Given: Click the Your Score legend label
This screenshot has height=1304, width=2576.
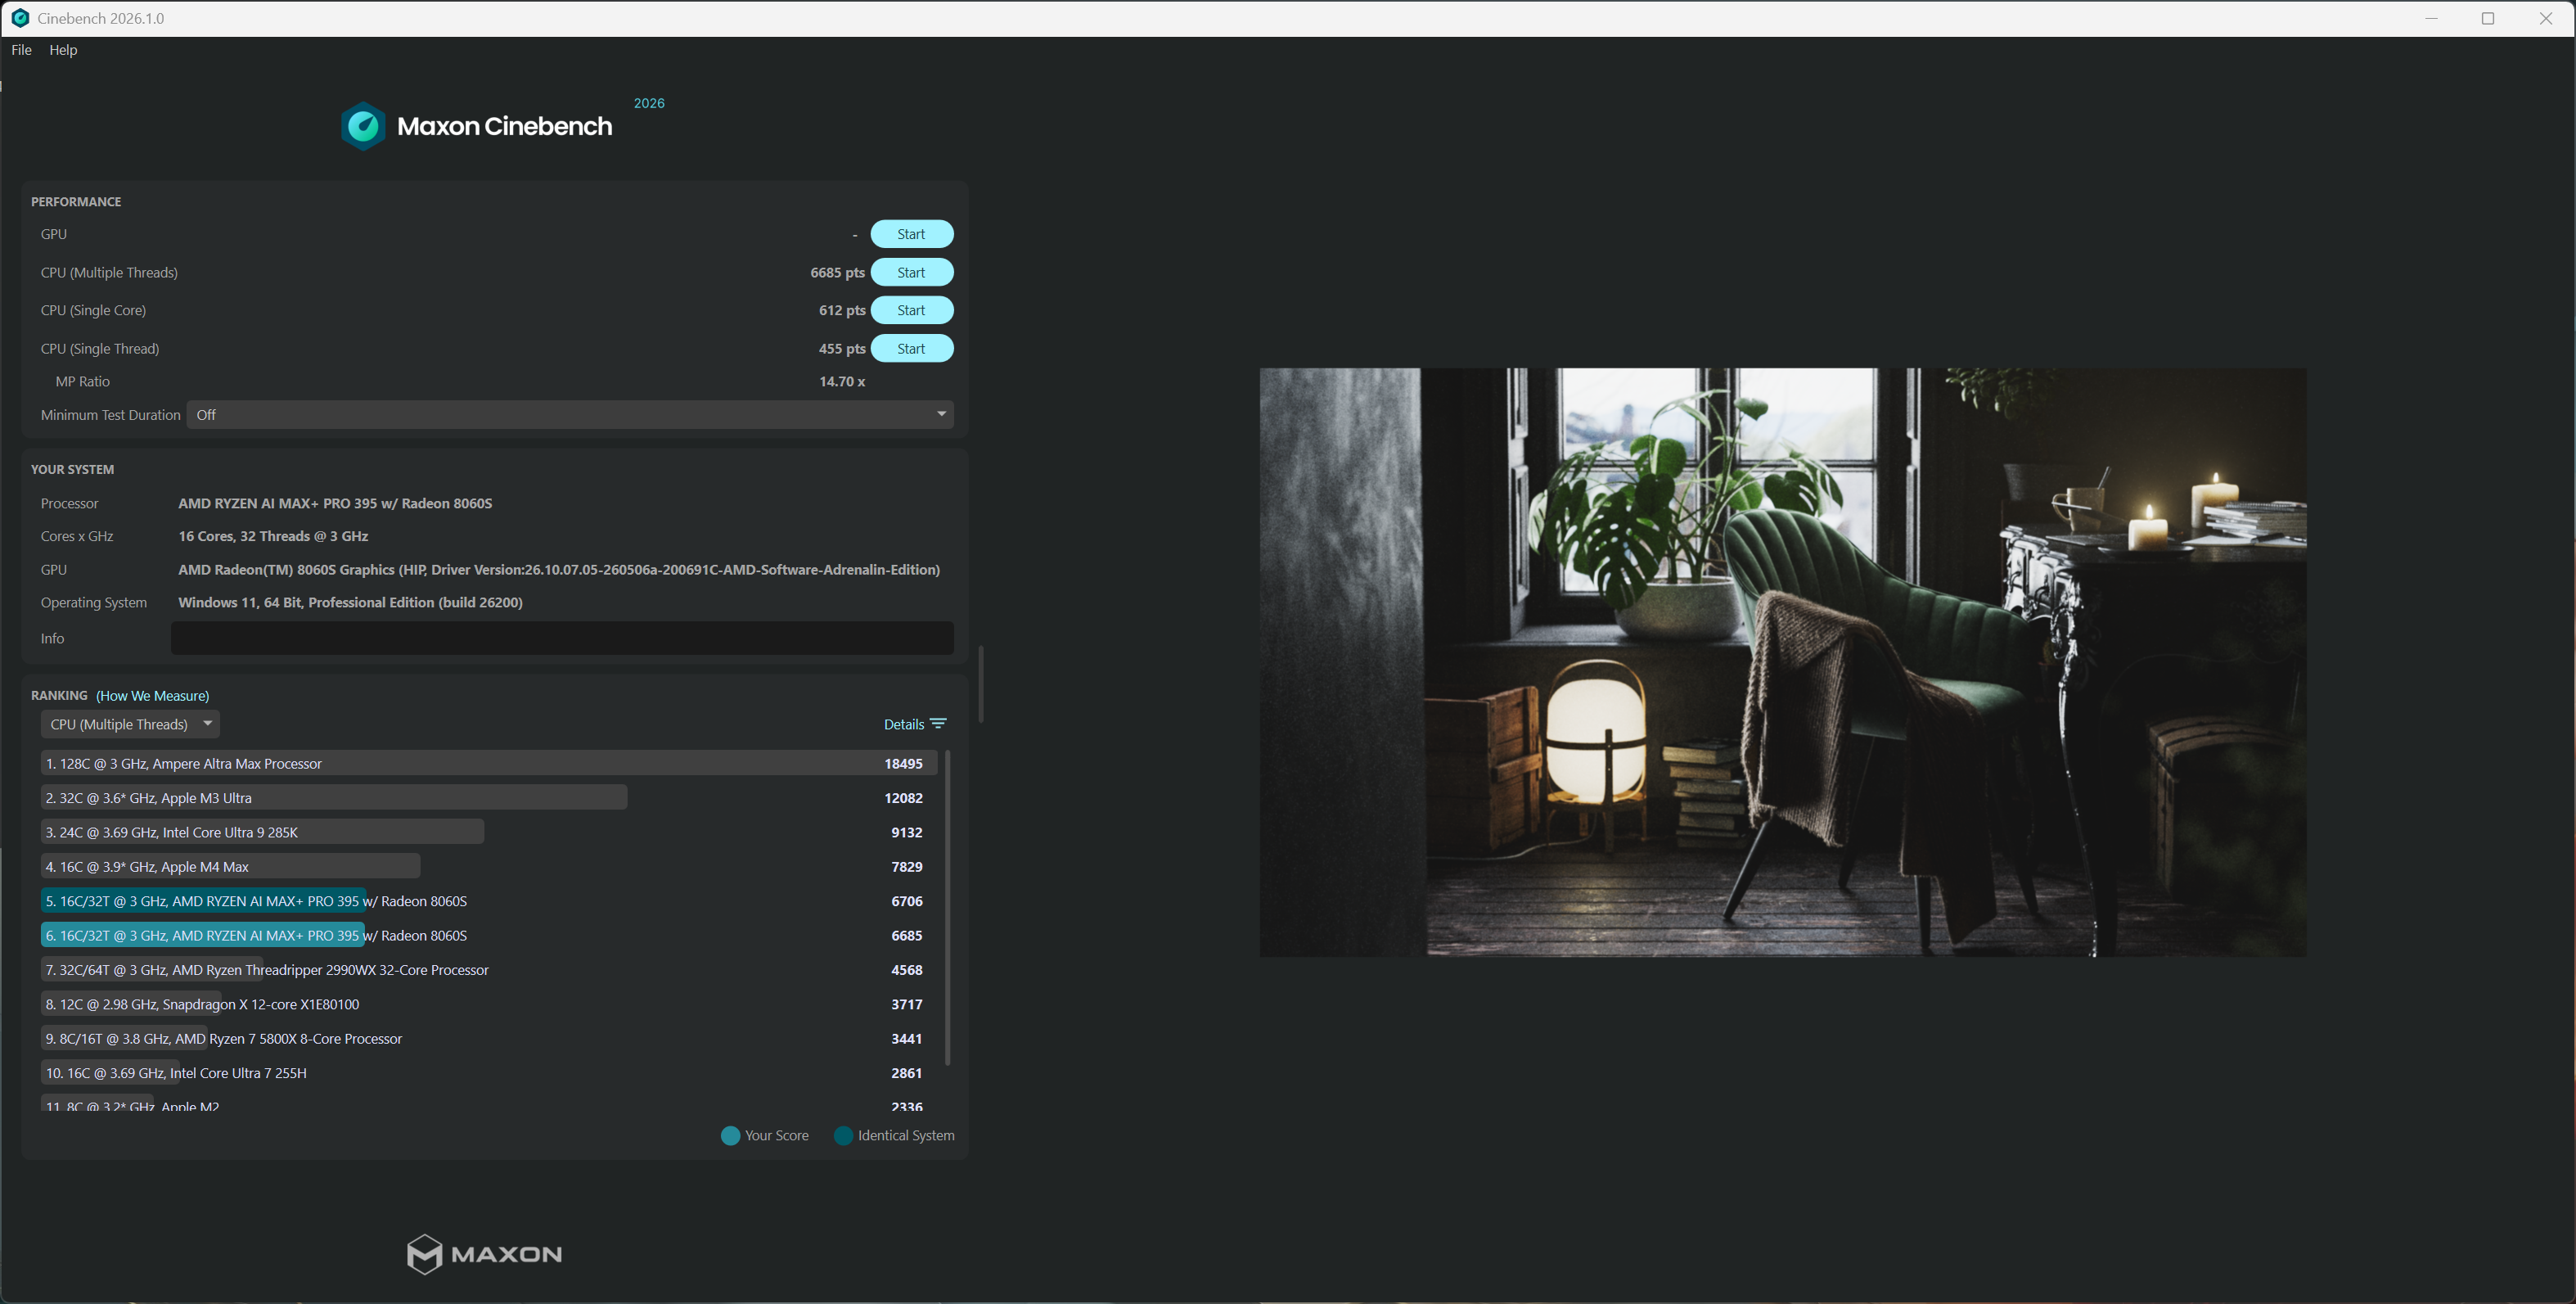Looking at the screenshot, I should pos(777,1136).
